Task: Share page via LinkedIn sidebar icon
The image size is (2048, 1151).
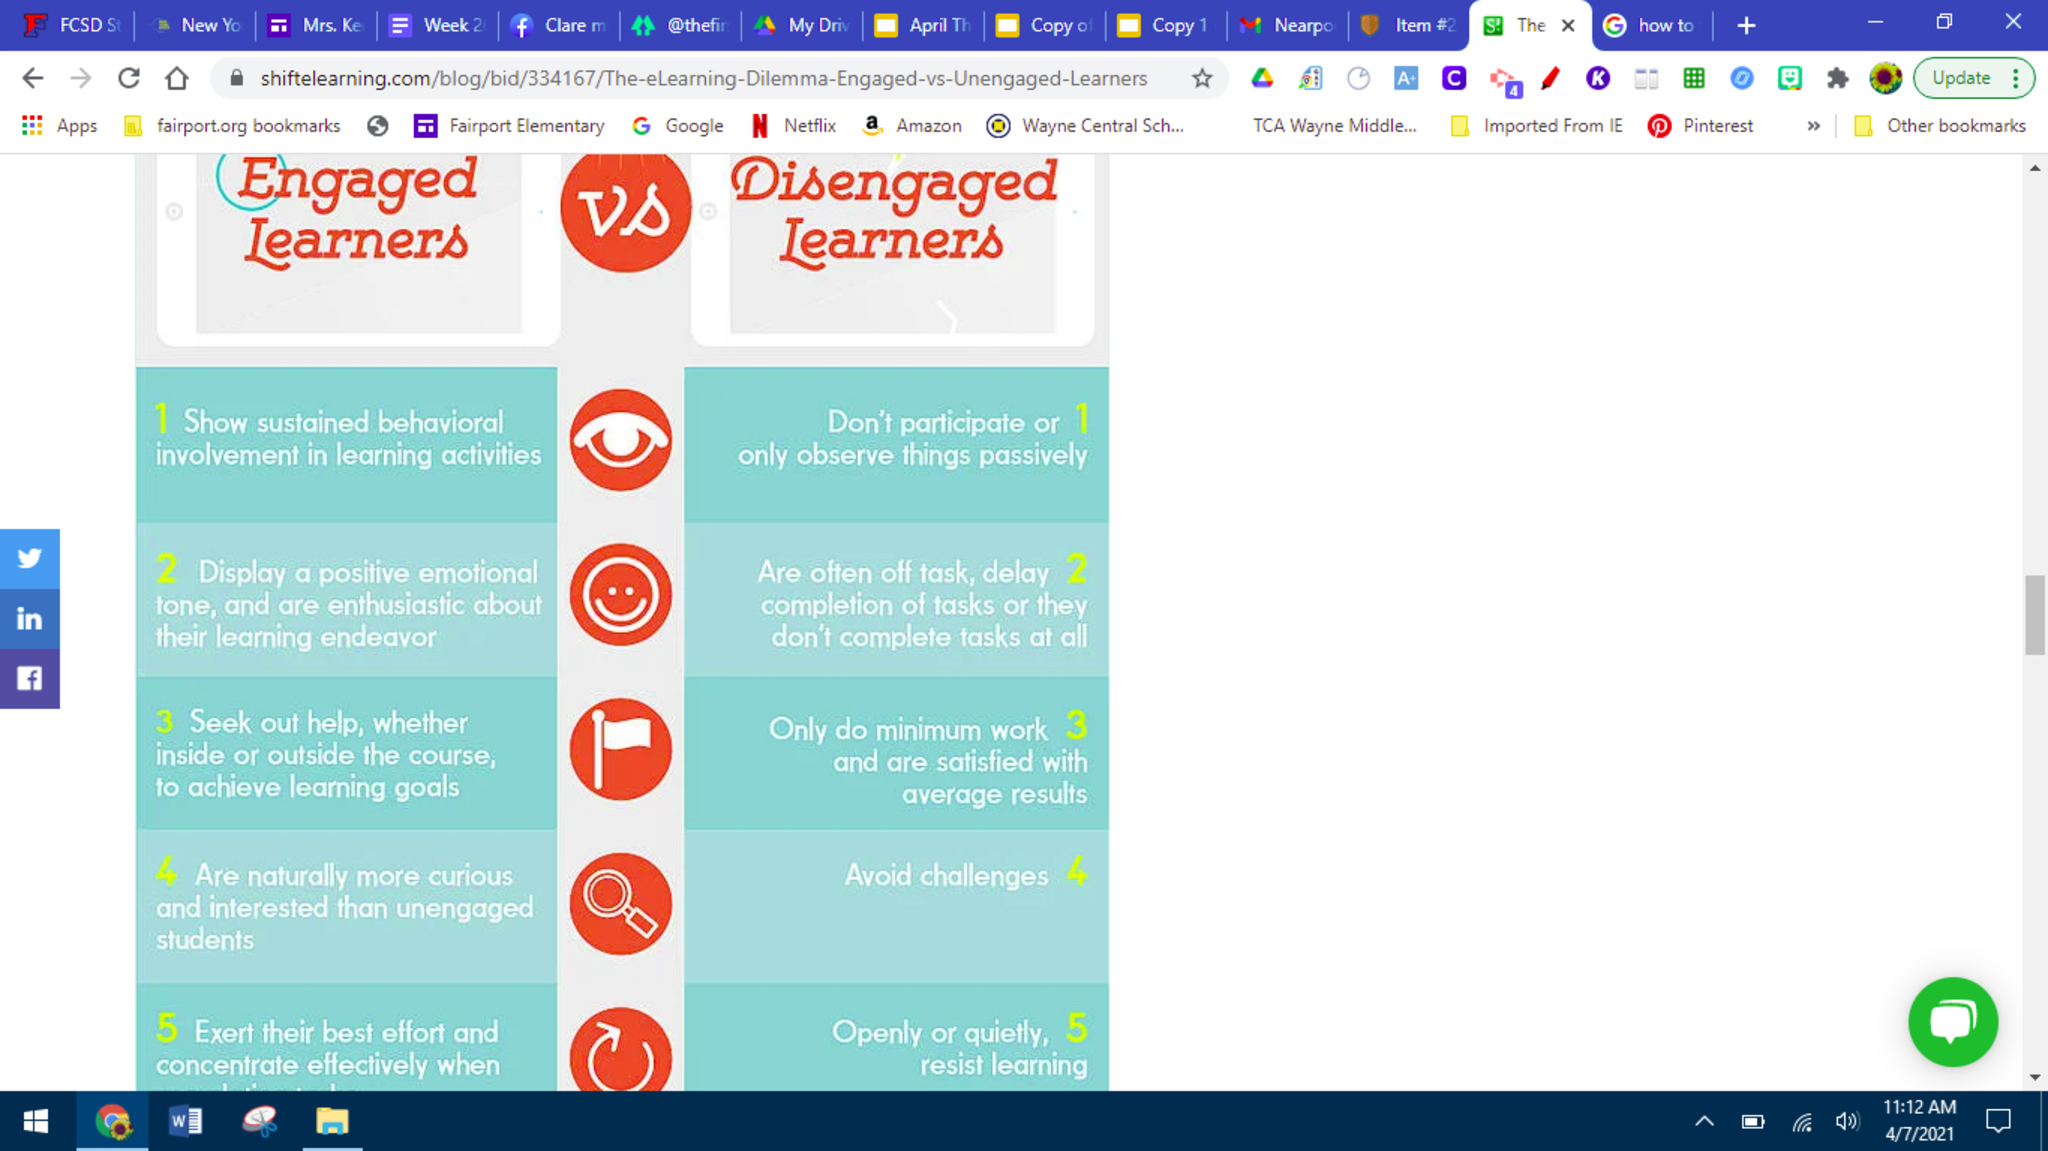Action: click(x=29, y=619)
